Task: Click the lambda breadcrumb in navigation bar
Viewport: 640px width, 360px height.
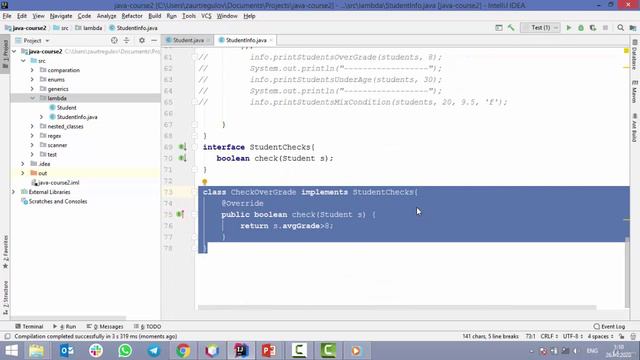Action: coord(89,28)
